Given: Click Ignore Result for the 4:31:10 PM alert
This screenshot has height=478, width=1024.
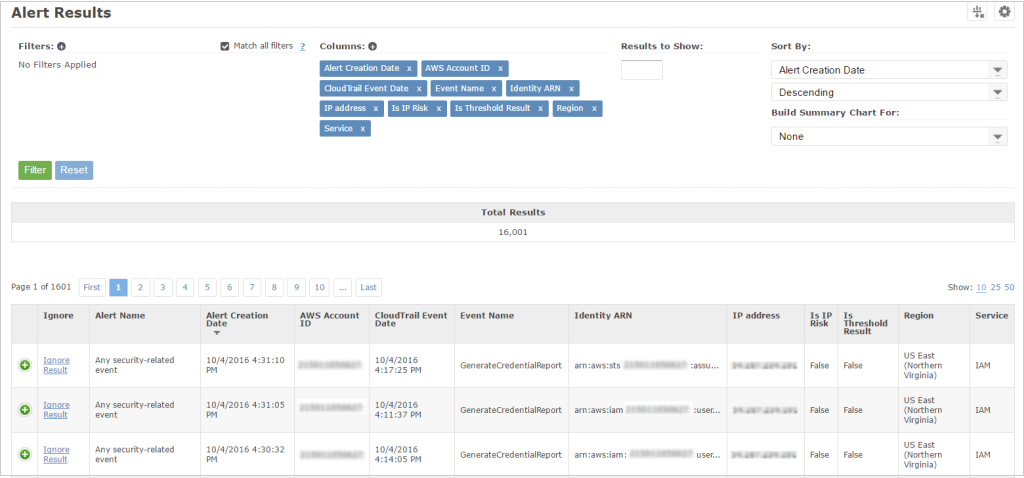Looking at the screenshot, I should (x=56, y=365).
